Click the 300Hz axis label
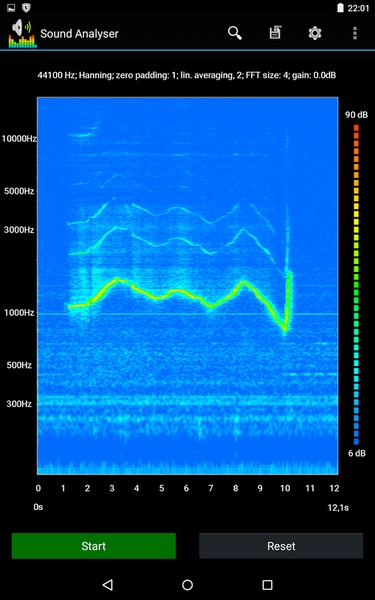 point(19,404)
